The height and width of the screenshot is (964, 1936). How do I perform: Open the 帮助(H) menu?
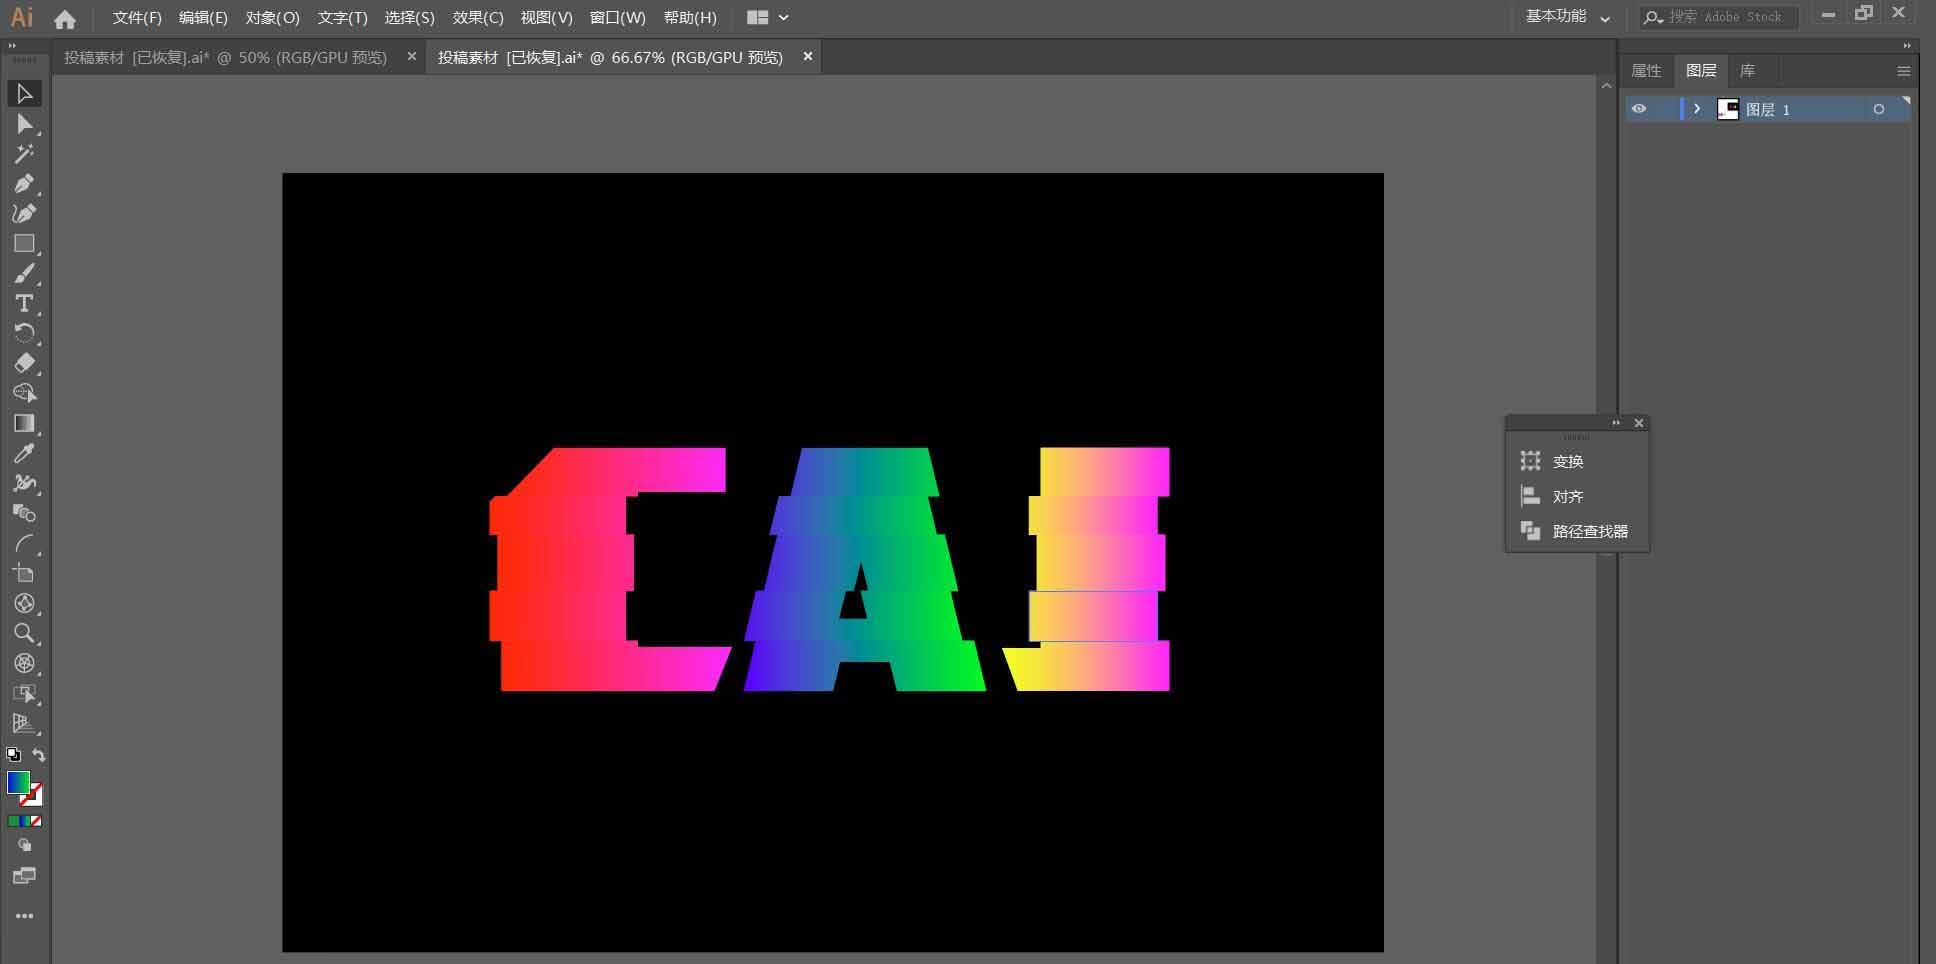690,18
